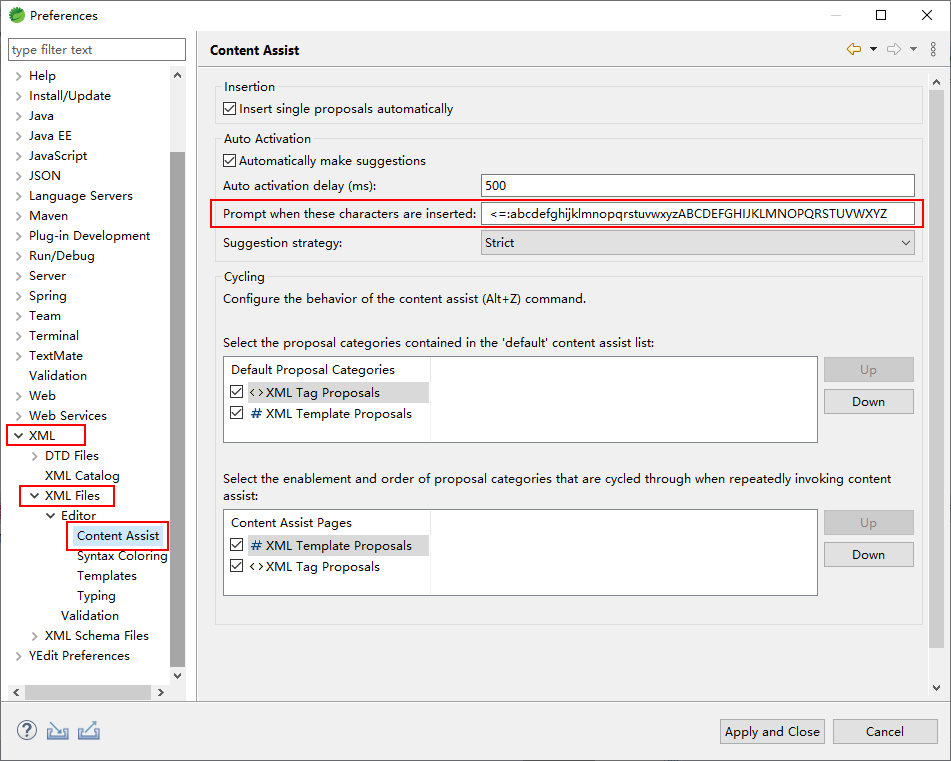Click the Preferences window app icon
Screen dimensions: 951x761
point(17,15)
